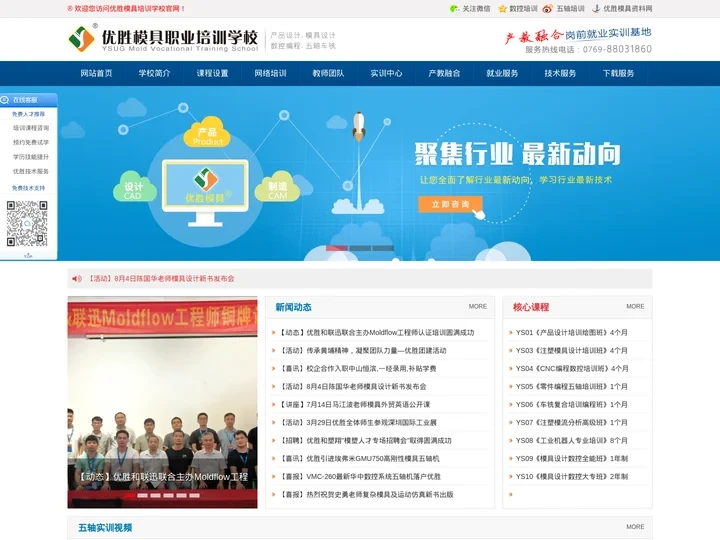Select the second banner slide indicator
Screen dimensions: 720x540
[360, 248]
